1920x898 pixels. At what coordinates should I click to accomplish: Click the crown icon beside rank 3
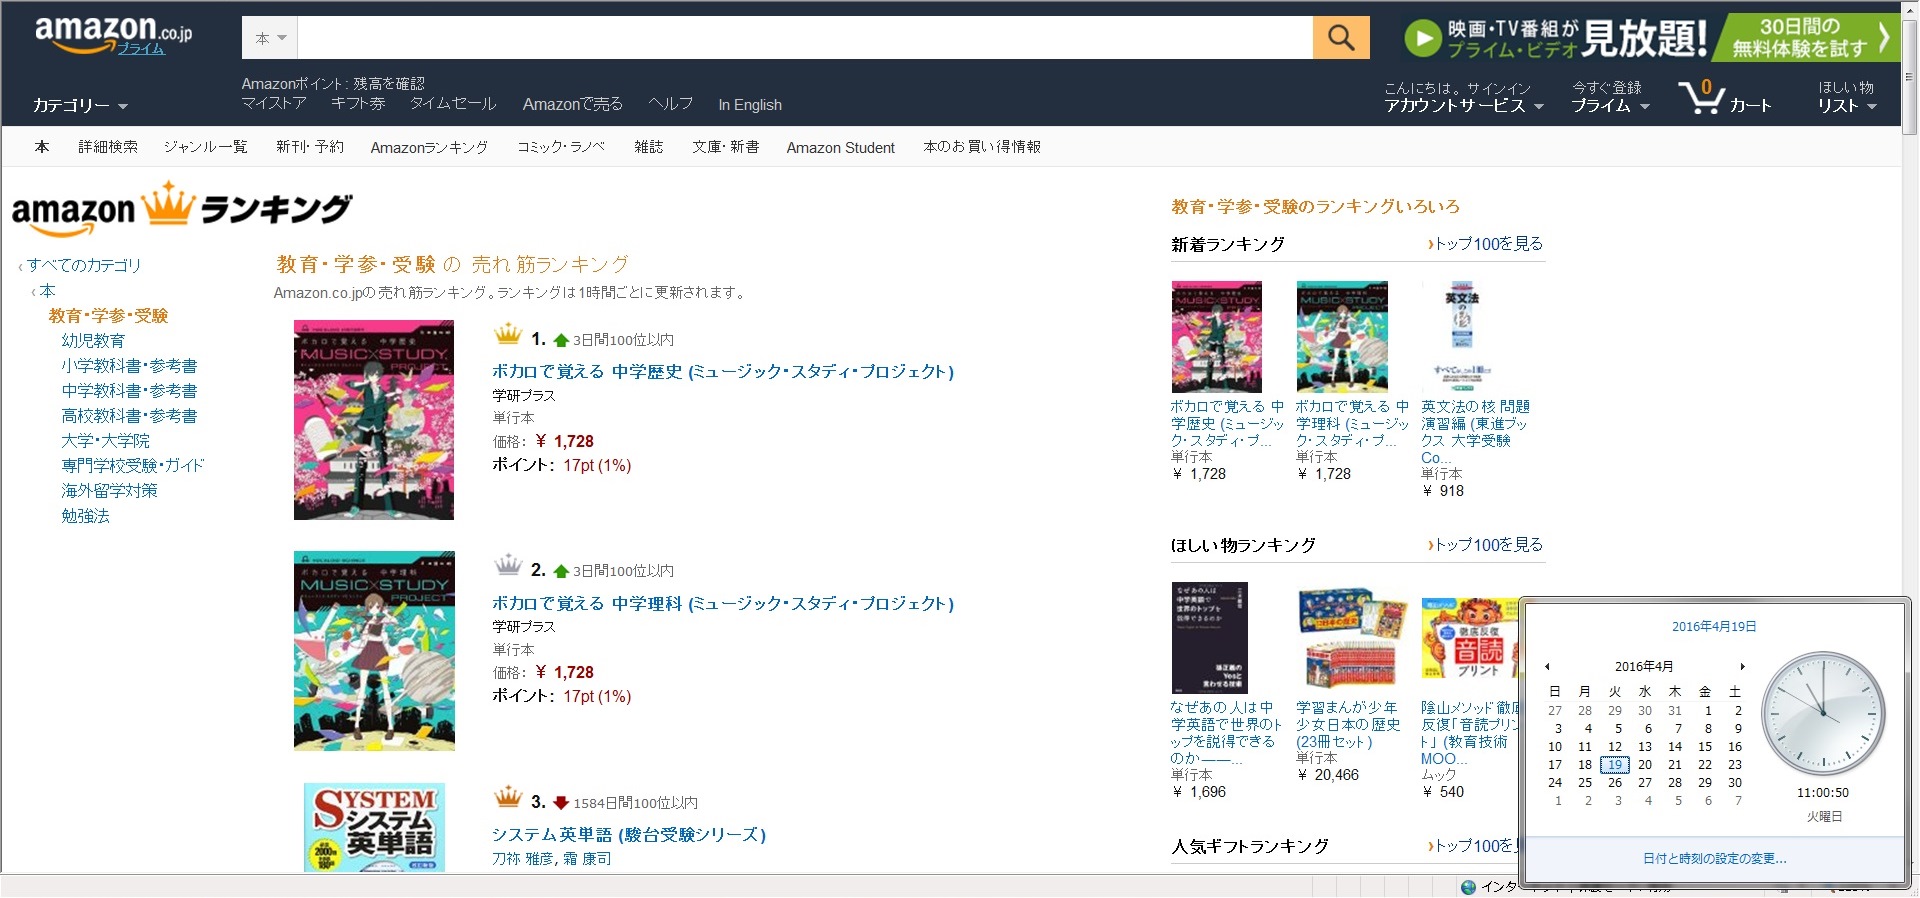pyautogui.click(x=508, y=798)
